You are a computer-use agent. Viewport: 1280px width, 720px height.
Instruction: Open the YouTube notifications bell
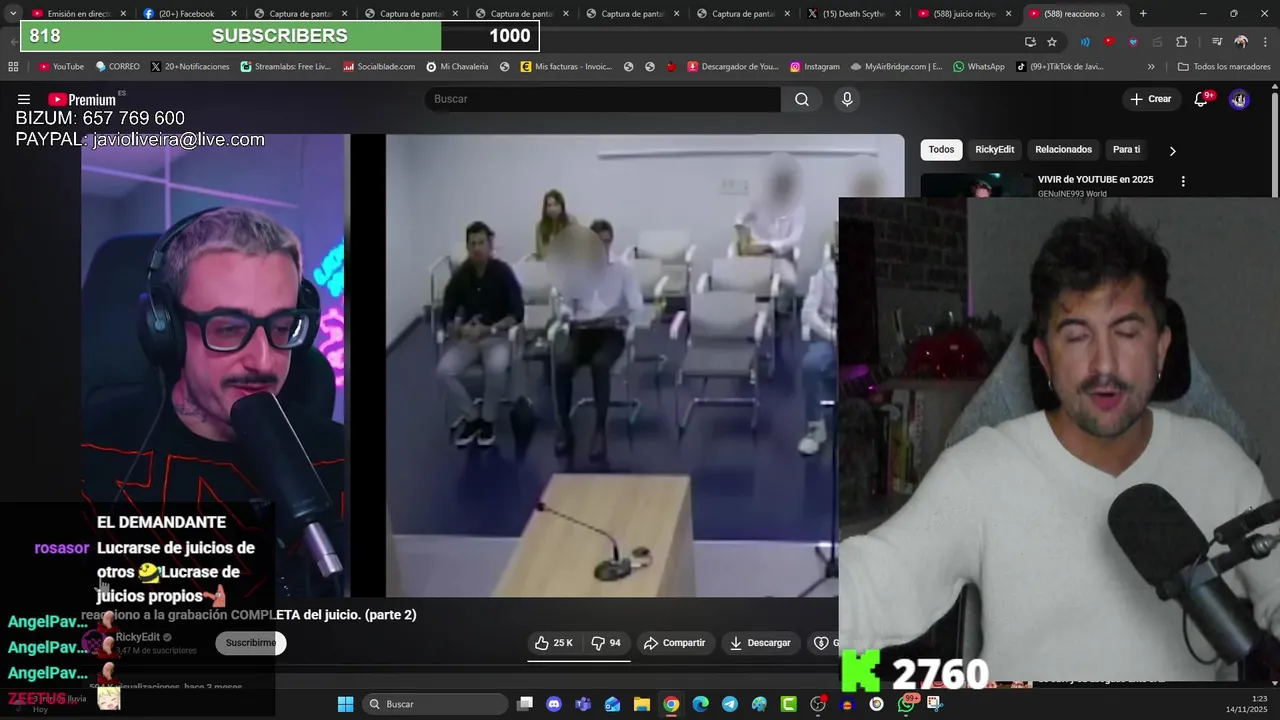tap(1202, 99)
